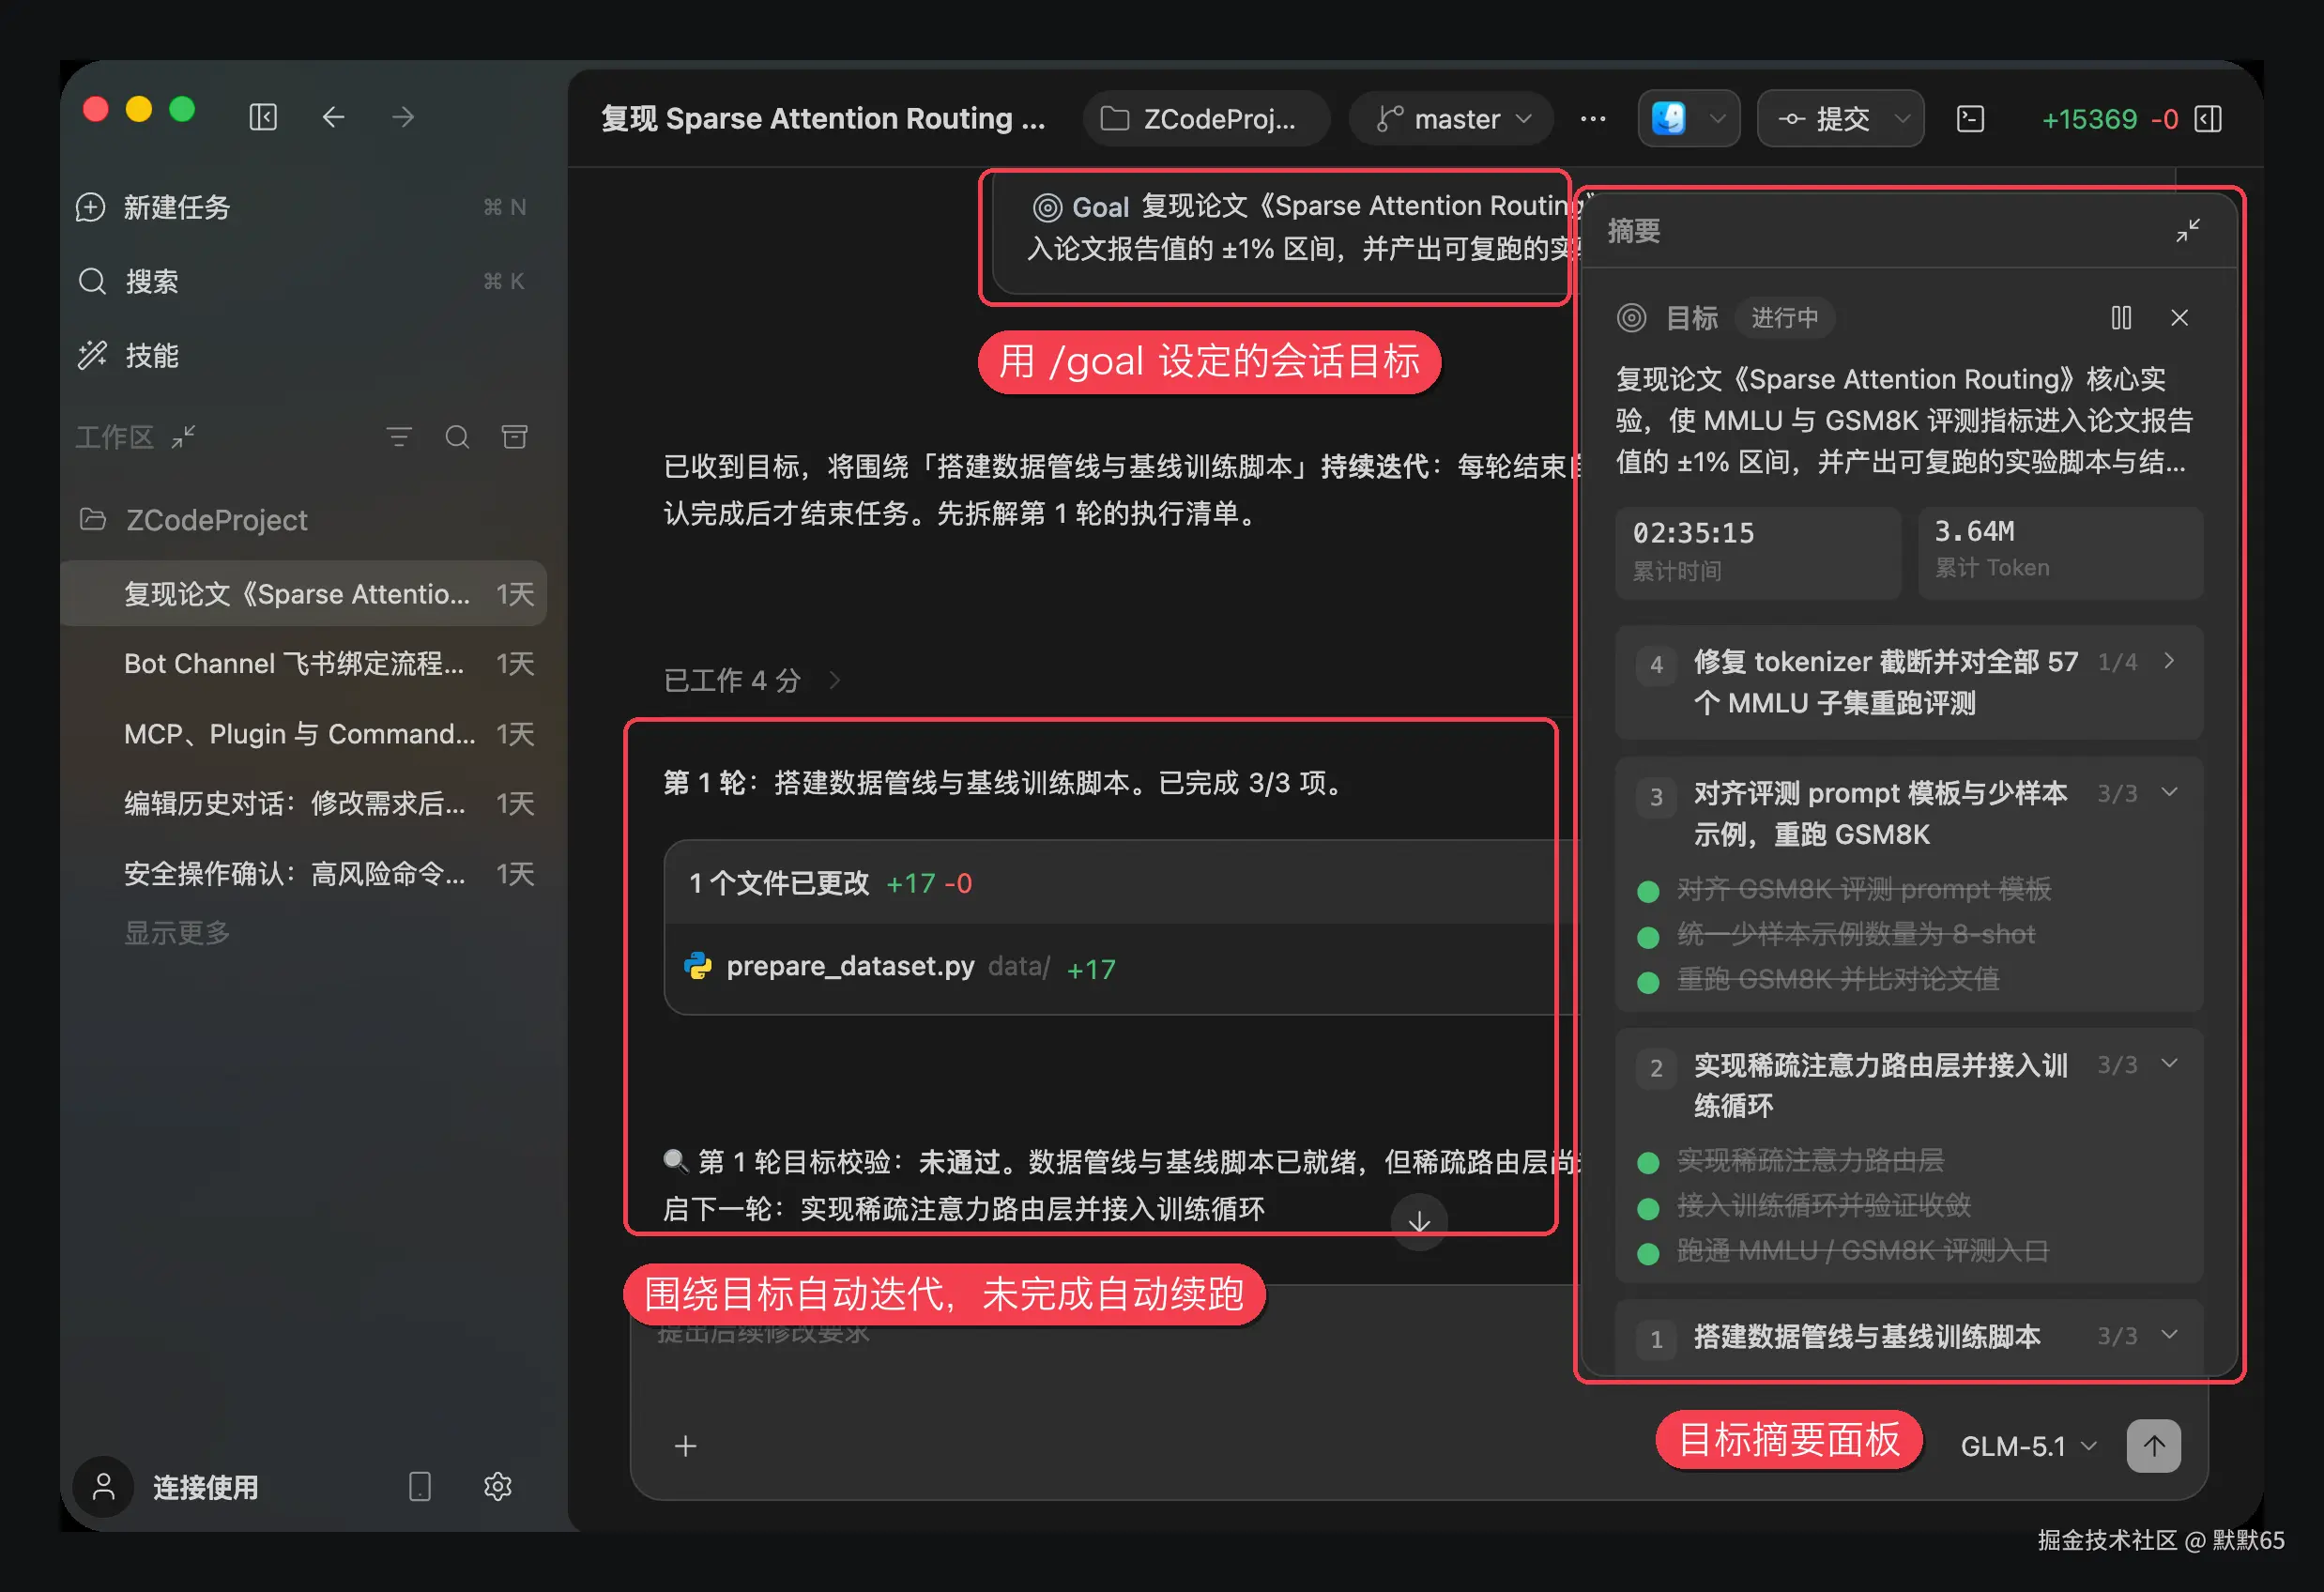
Task: Open the GLM-5.1 model dropdown
Action: click(2028, 1446)
